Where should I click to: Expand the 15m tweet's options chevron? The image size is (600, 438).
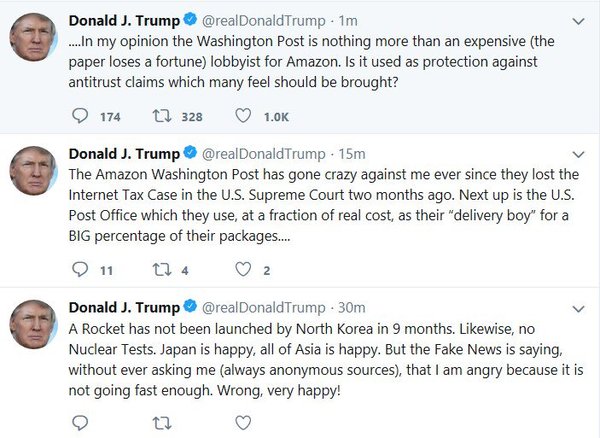coord(578,154)
